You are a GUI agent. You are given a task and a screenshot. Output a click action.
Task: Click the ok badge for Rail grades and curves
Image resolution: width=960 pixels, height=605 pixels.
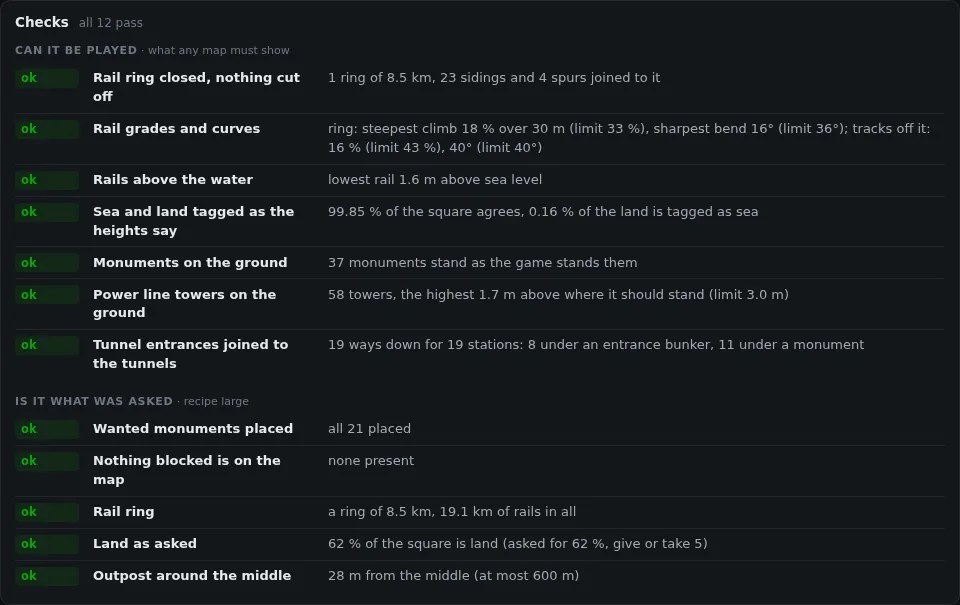pyautogui.click(x=47, y=129)
